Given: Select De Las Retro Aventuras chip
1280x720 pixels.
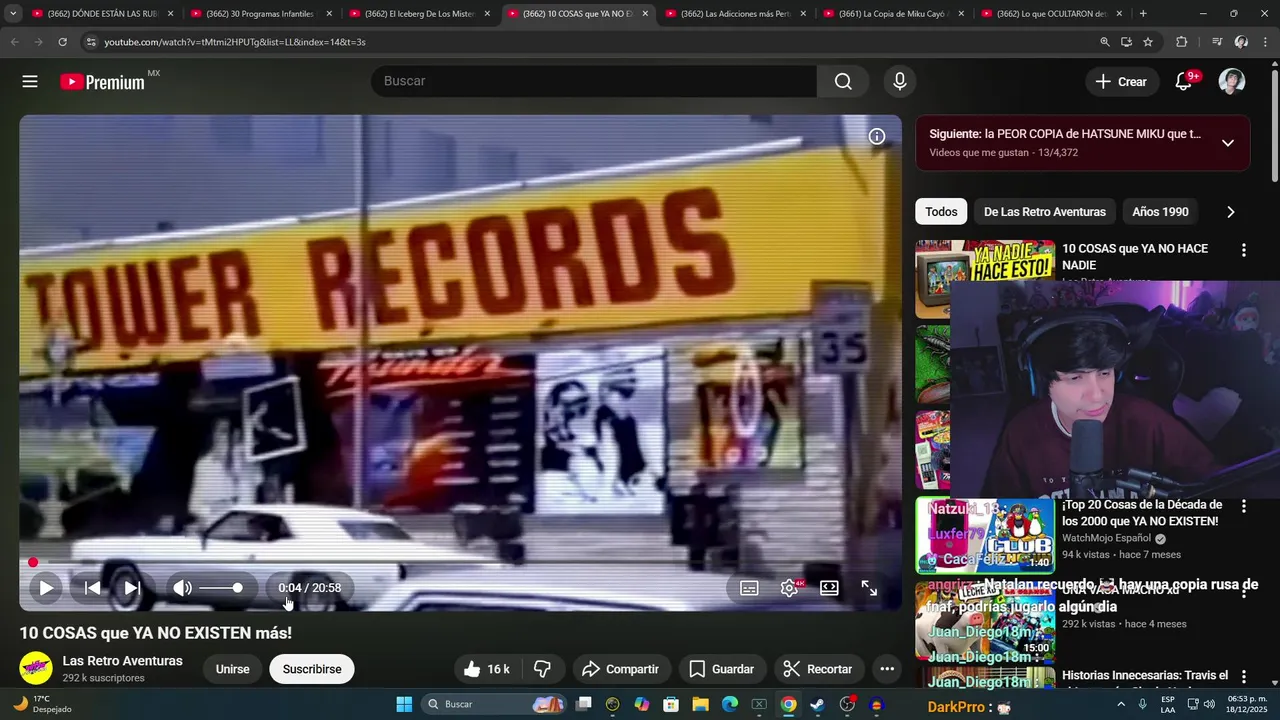Looking at the screenshot, I should click(1045, 212).
